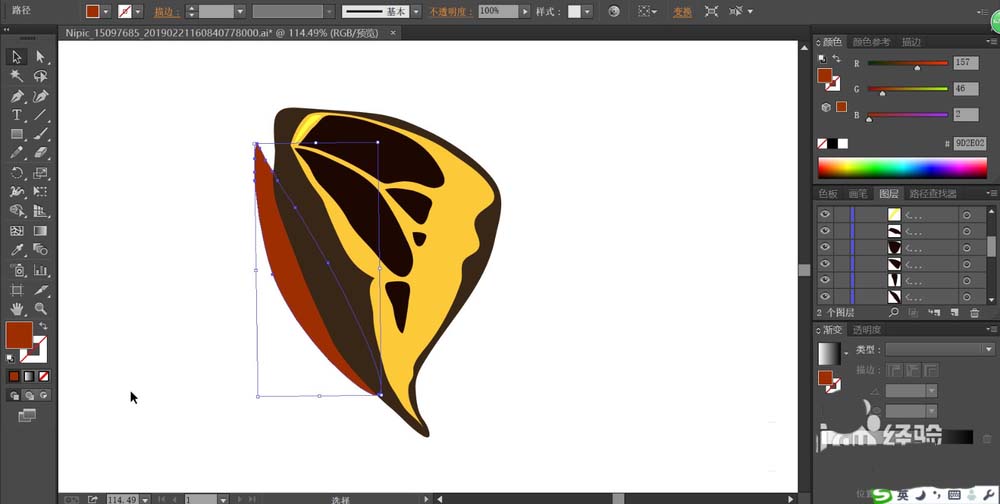Hide the yellow-thumbnail layer via its eye
1000x504 pixels.
[825, 214]
